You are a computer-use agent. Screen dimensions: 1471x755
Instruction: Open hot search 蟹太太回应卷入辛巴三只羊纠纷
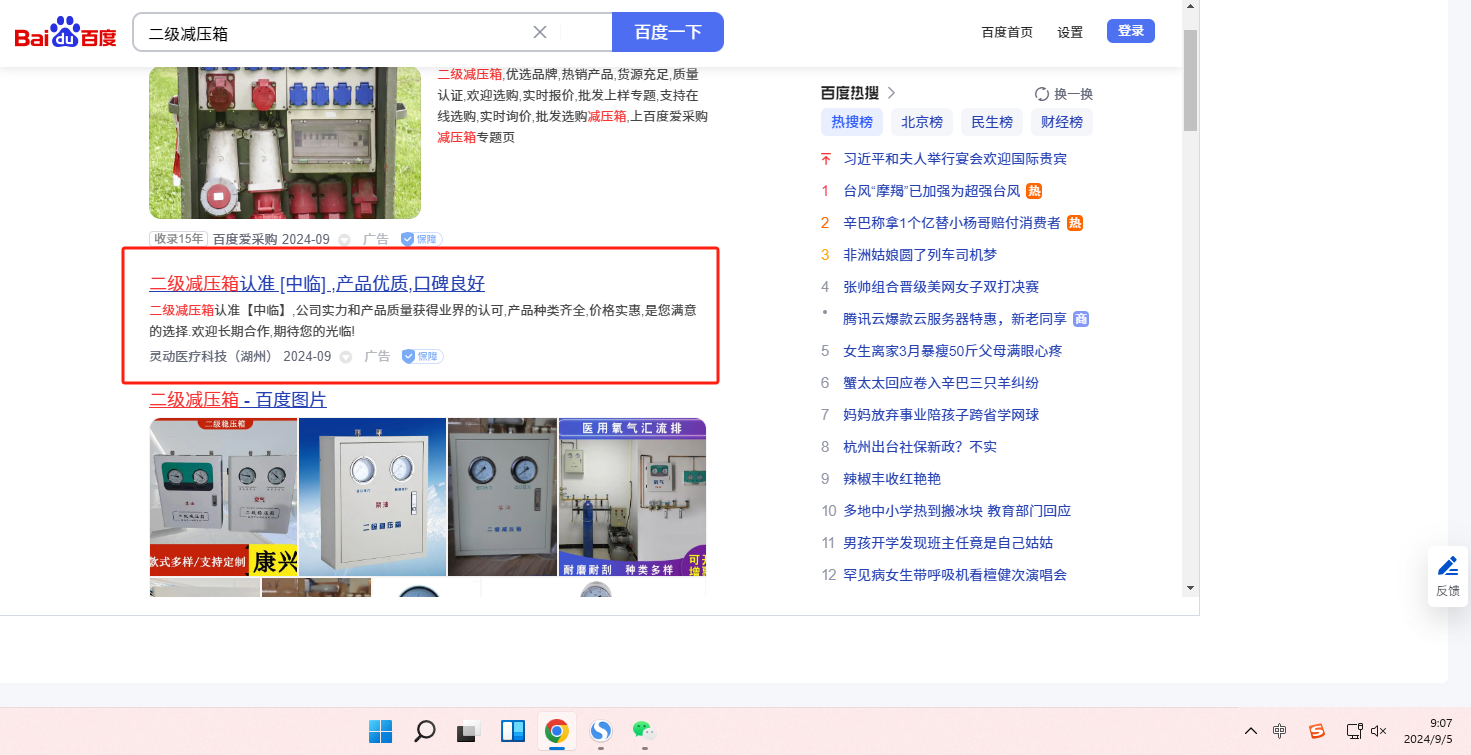pos(941,383)
